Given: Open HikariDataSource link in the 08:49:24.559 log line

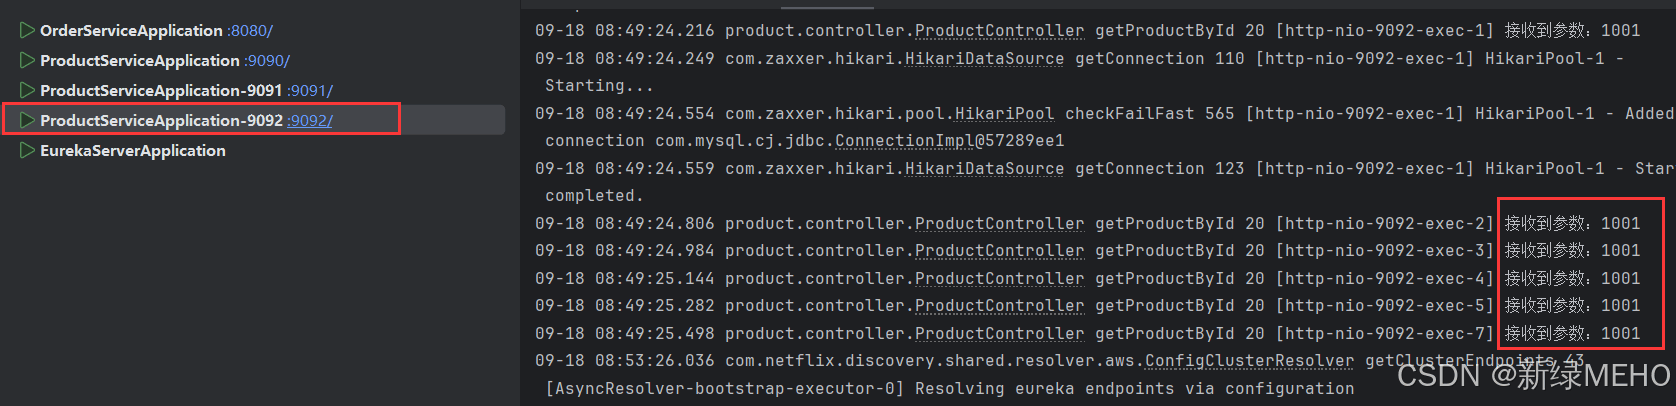Looking at the screenshot, I should (984, 169).
